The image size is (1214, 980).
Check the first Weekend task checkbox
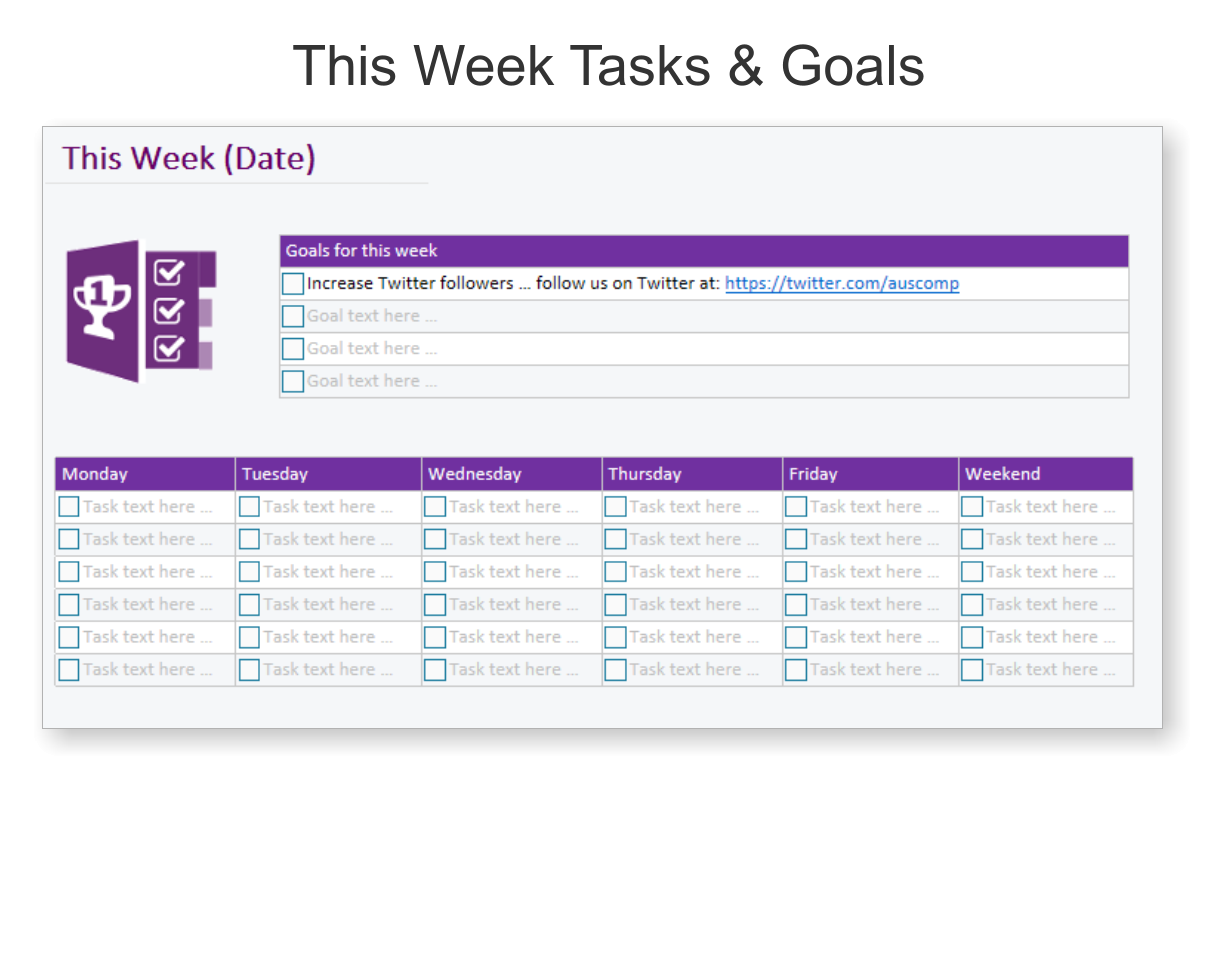point(971,507)
